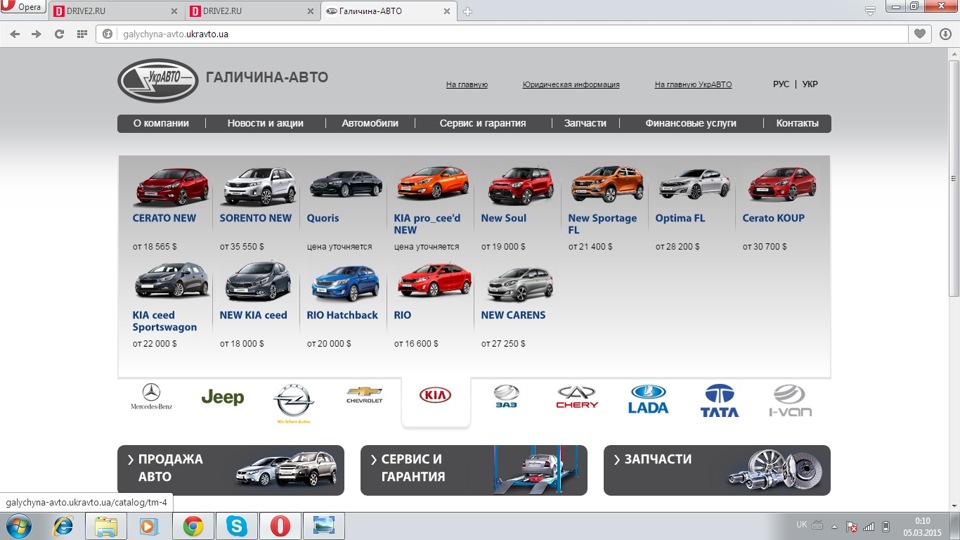Open the СЕРВИС И ГАРАНТИЯ banner
The image size is (960, 540).
pyautogui.click(x=474, y=470)
